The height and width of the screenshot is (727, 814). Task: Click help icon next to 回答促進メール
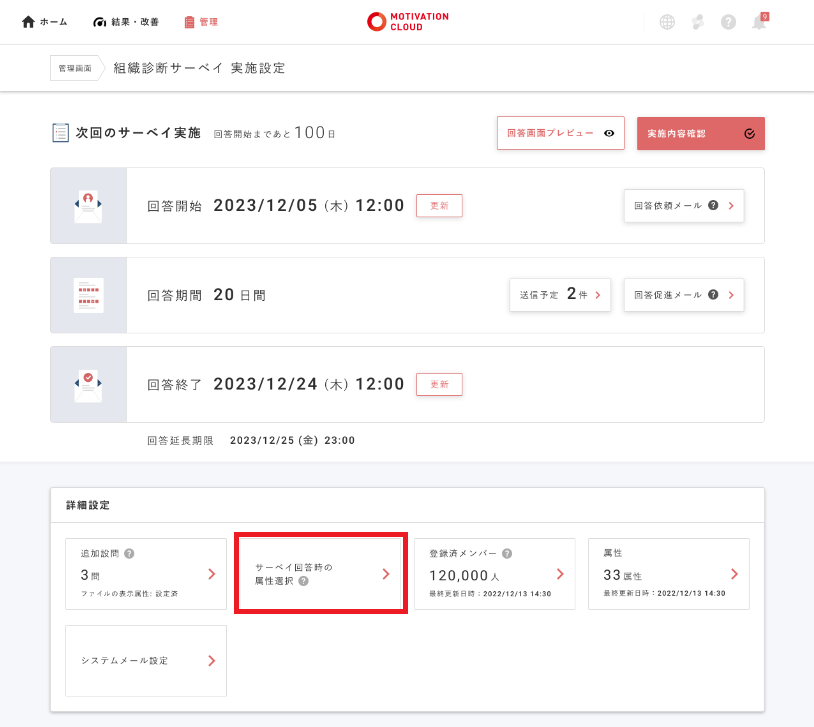pos(713,295)
